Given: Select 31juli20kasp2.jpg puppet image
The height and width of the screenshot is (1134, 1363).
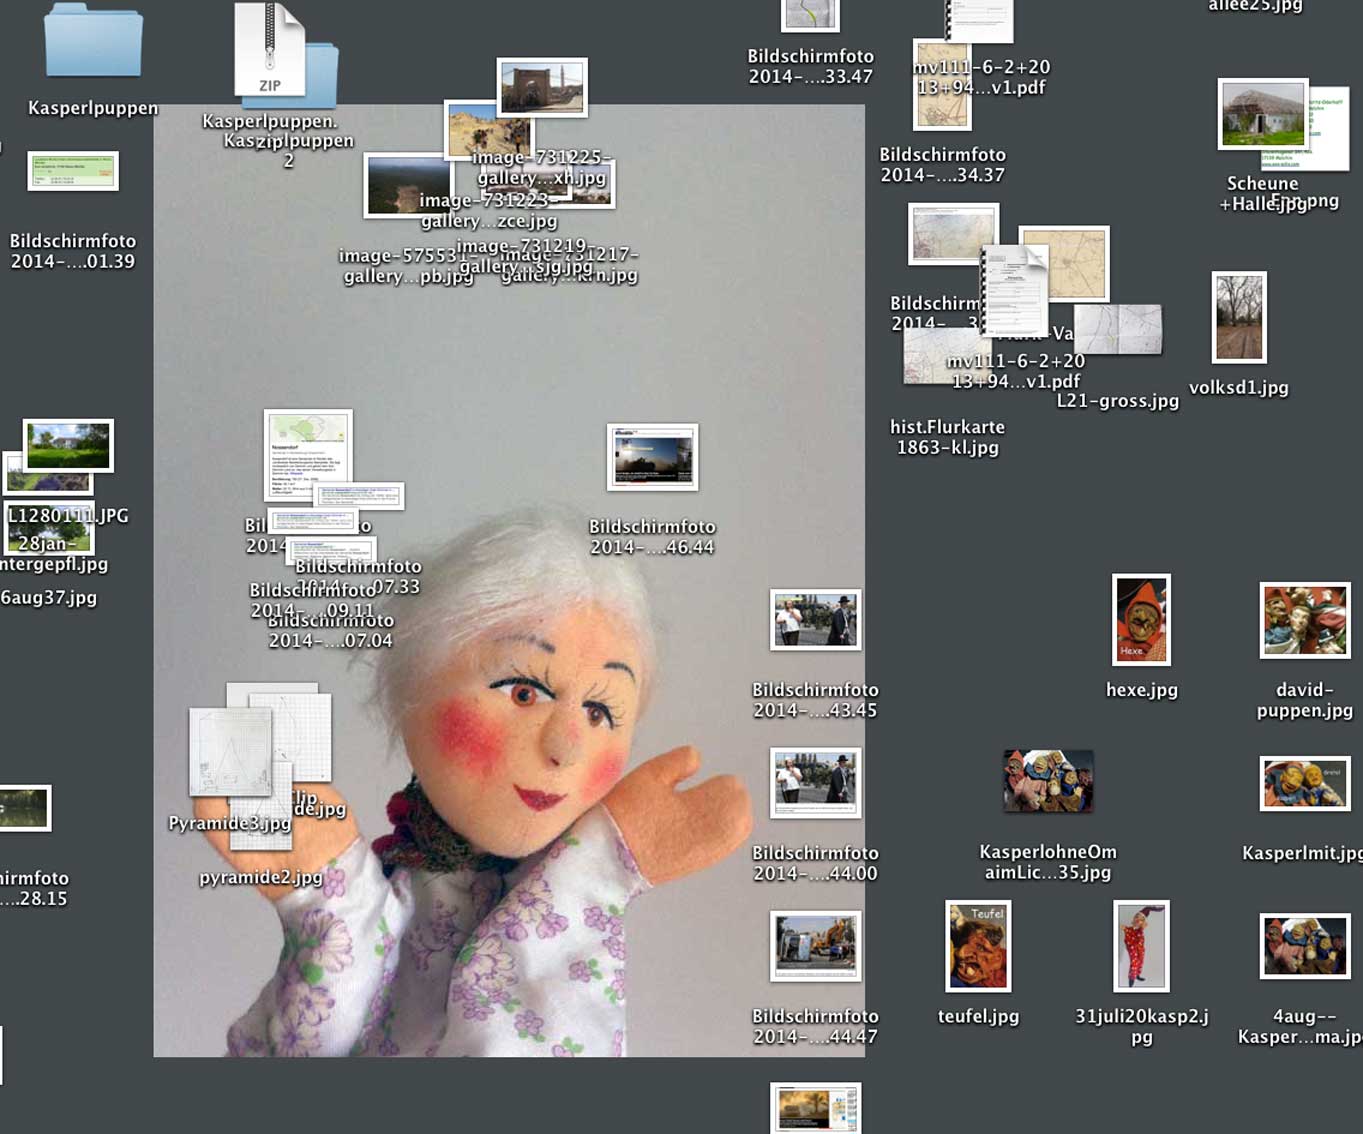Looking at the screenshot, I should point(1141,946).
